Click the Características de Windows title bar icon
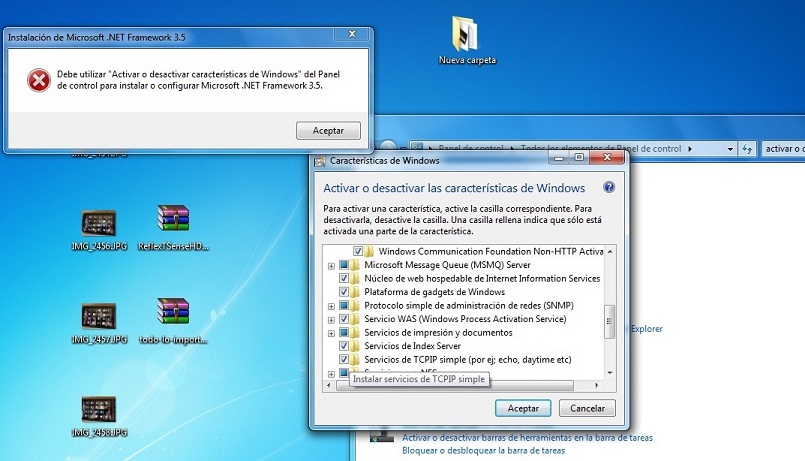This screenshot has height=461, width=805. pyautogui.click(x=320, y=161)
